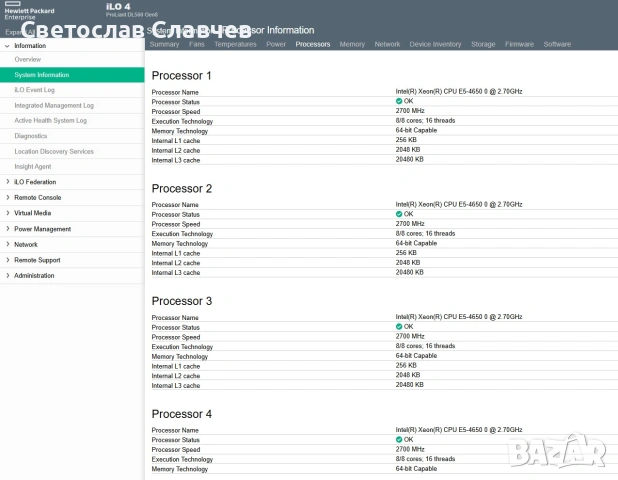Click Processor 1 L3 cache 20480 KB
The width and height of the screenshot is (618, 480).
410,159
